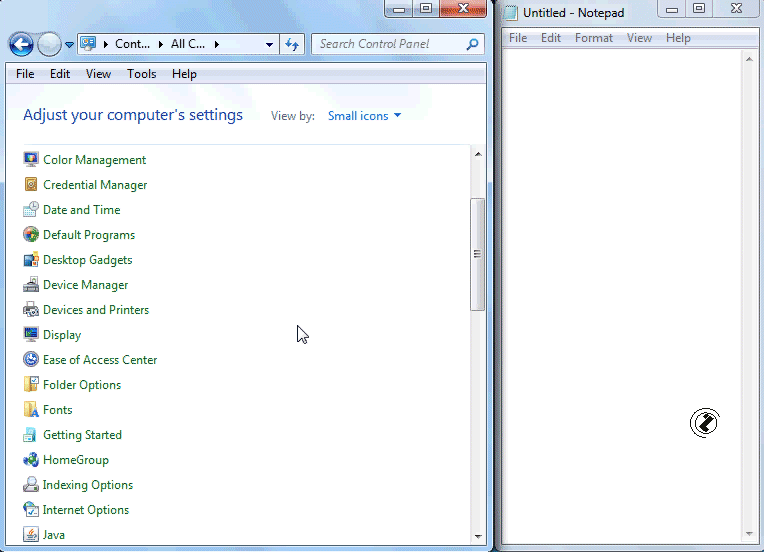Open the Tools menu in Control Panel

[x=141, y=74]
